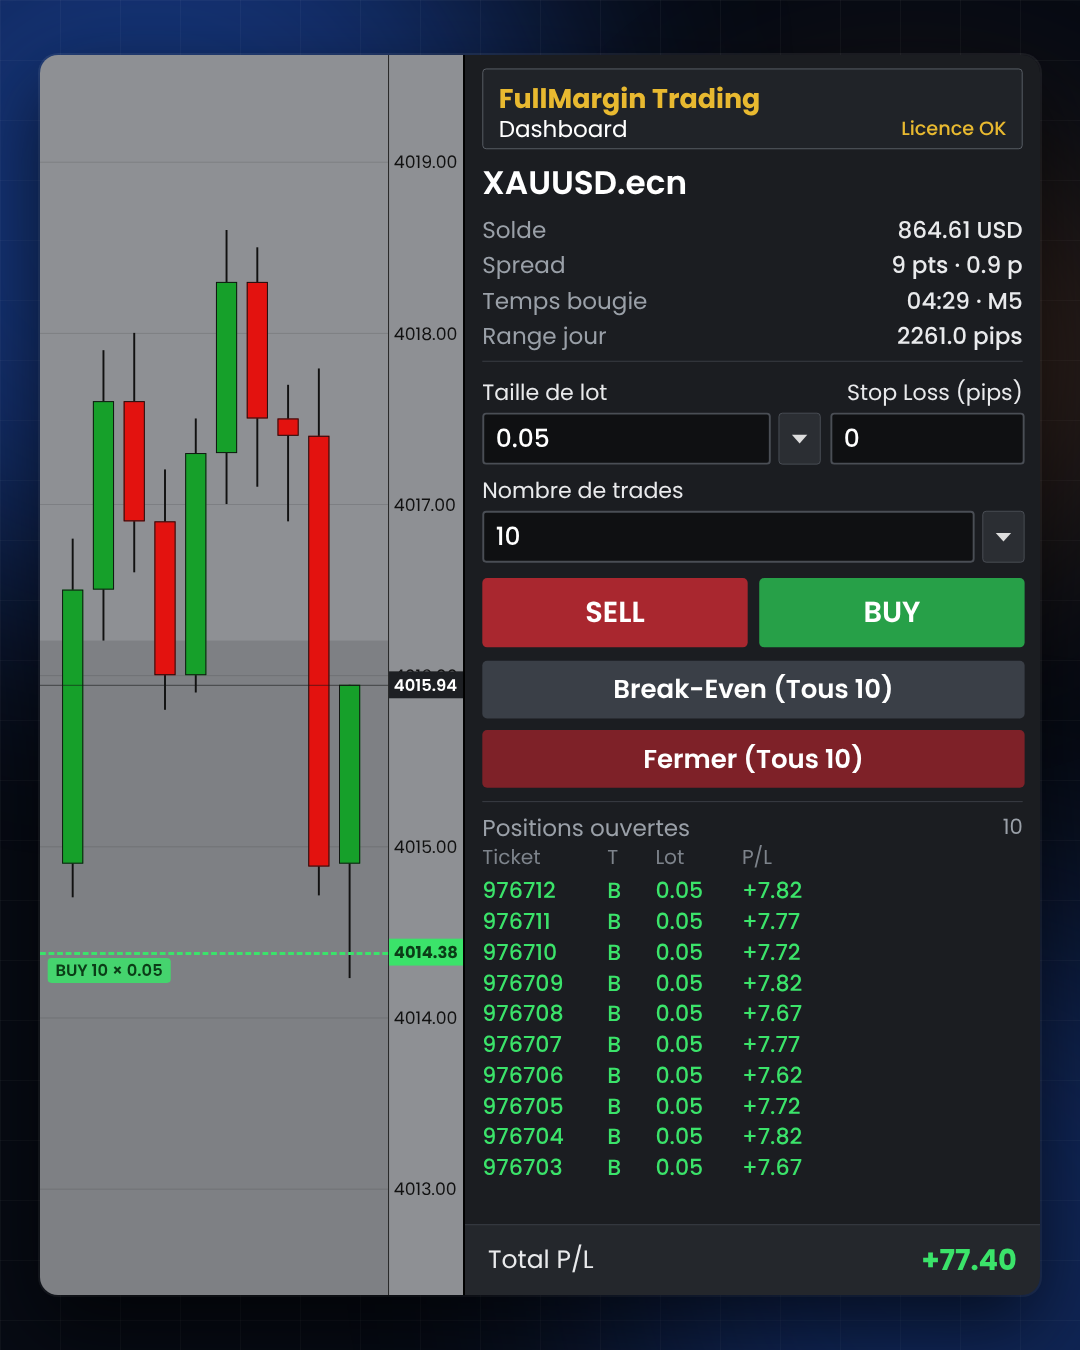This screenshot has height=1350, width=1080.
Task: Select position ticket 976708
Action: pyautogui.click(x=523, y=1013)
